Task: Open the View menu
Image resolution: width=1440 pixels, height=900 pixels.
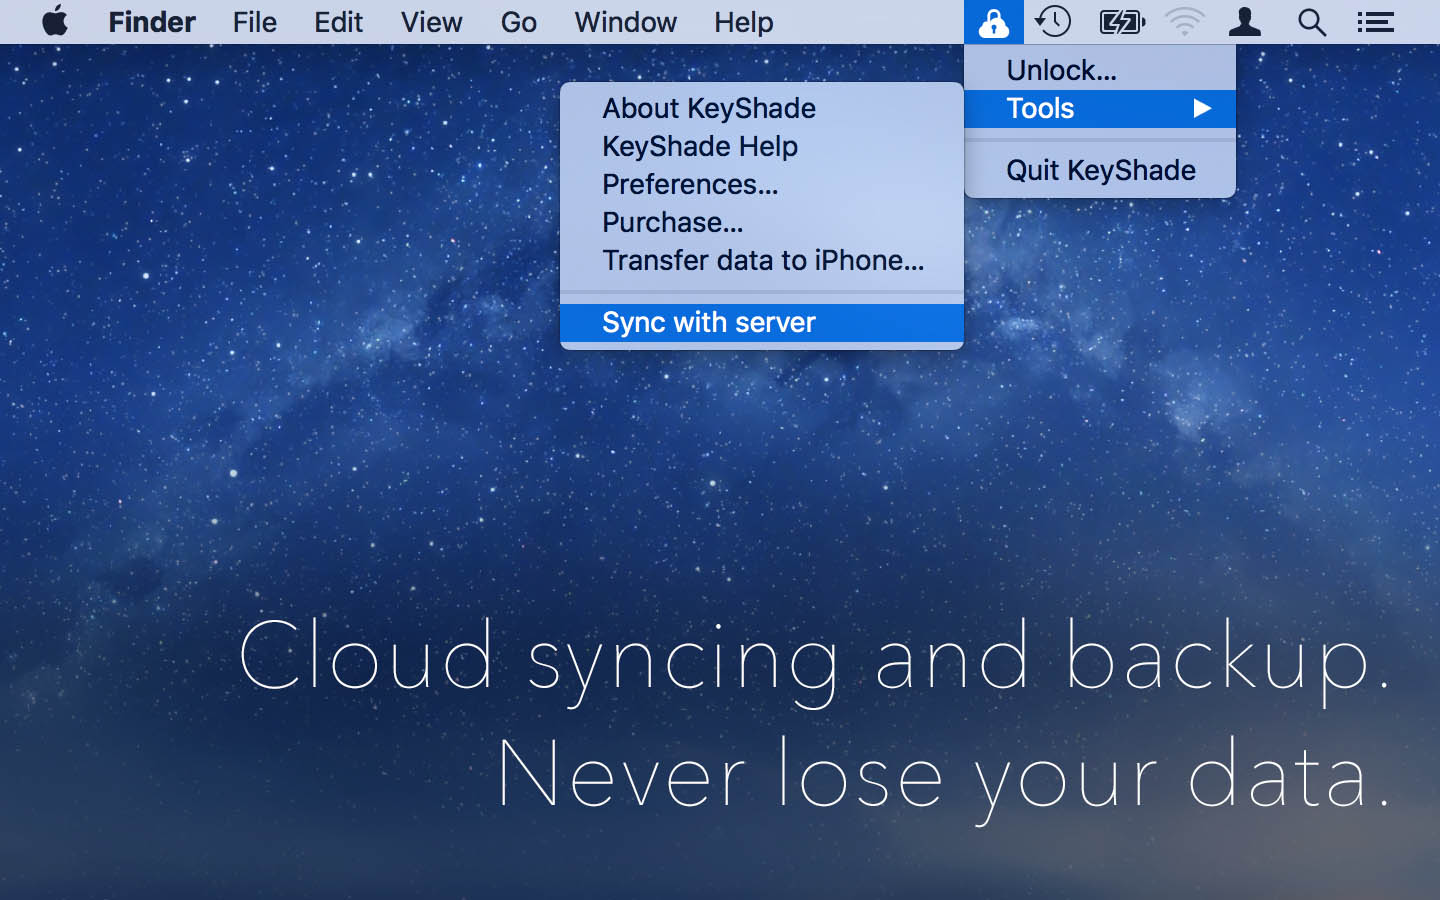Action: click(x=431, y=22)
